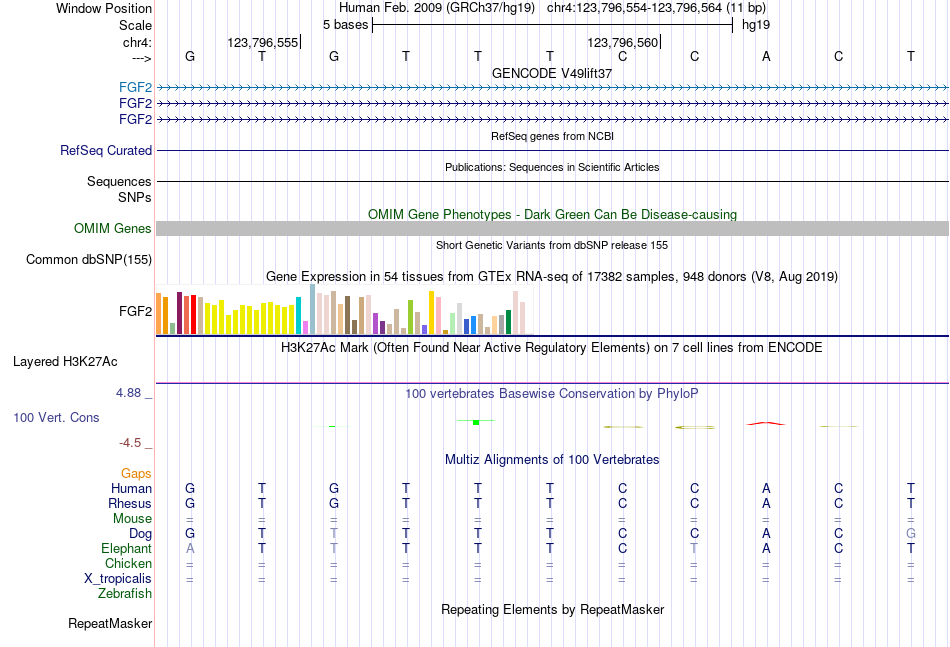The image size is (950, 647).
Task: Click the RepeatMasker track label
Action: coord(110,623)
